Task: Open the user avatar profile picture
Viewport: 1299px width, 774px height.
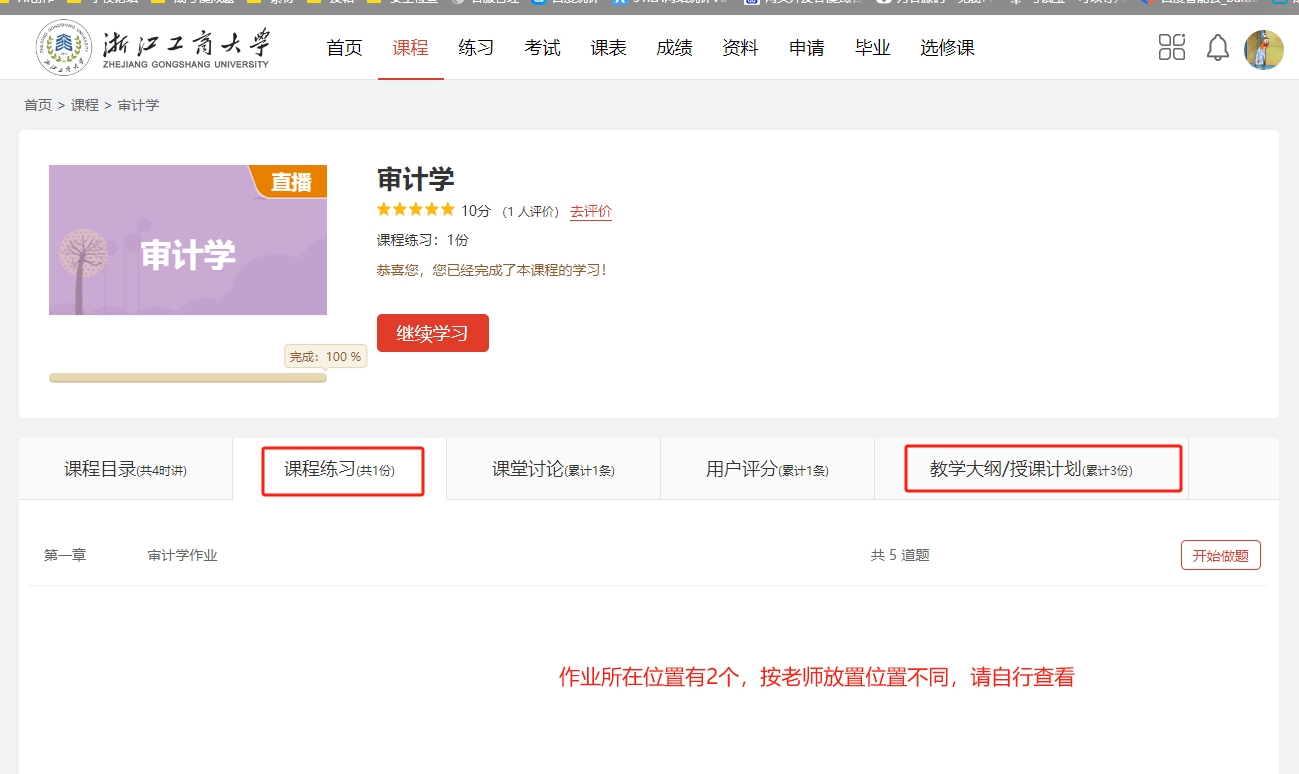Action: click(x=1263, y=49)
